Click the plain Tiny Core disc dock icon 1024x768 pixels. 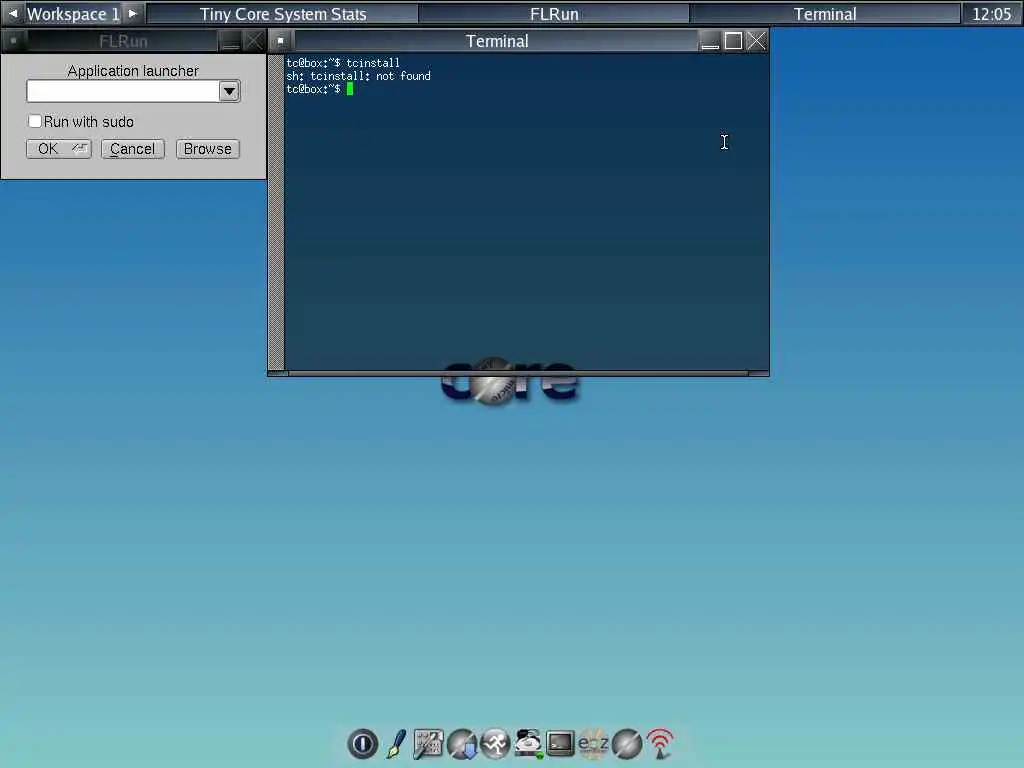(x=627, y=743)
